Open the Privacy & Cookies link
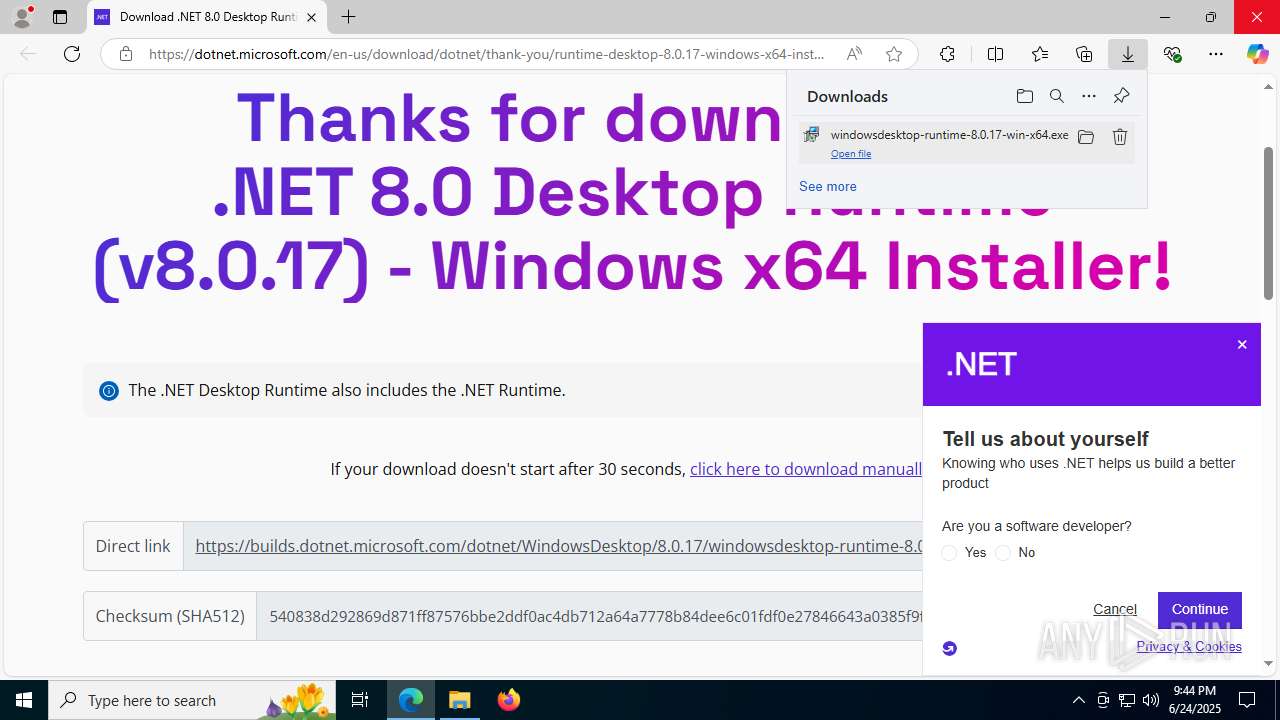The height and width of the screenshot is (720, 1280). (x=1189, y=646)
